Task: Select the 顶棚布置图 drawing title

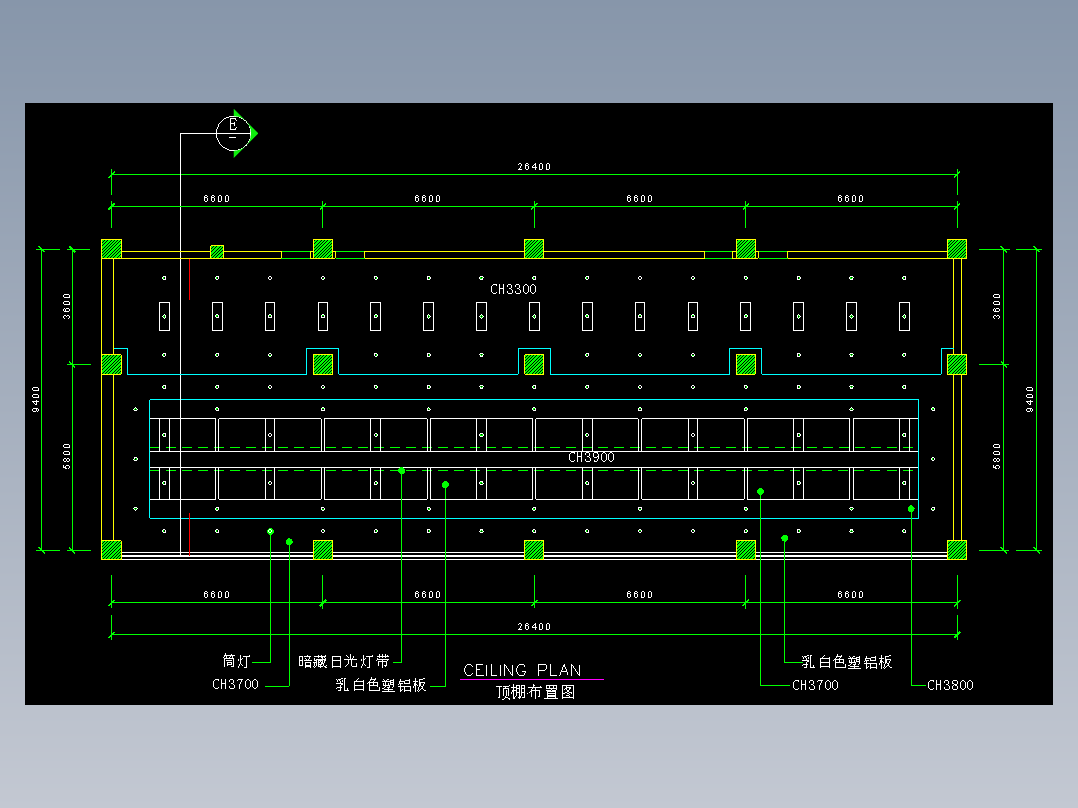Action: click(536, 692)
